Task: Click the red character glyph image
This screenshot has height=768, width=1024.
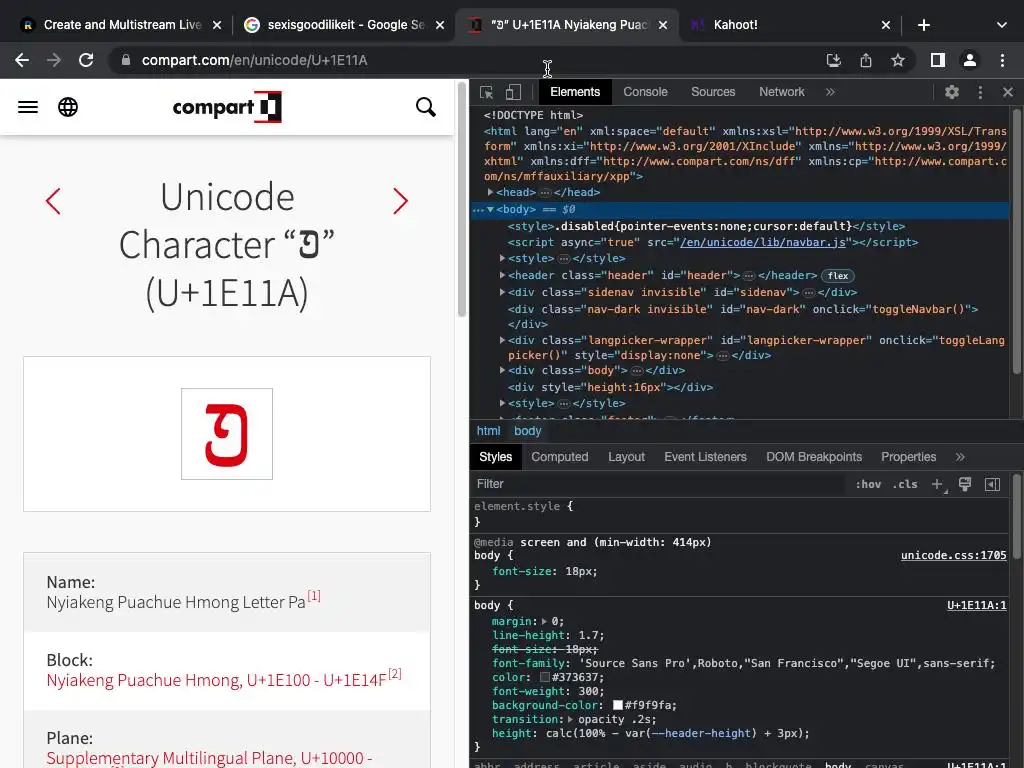Action: tap(227, 434)
